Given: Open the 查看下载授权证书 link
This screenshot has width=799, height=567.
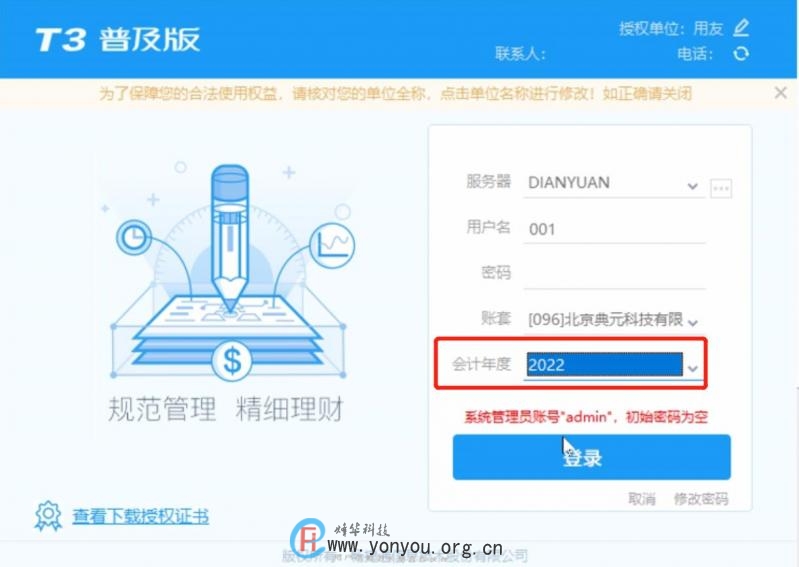Looking at the screenshot, I should tap(141, 516).
